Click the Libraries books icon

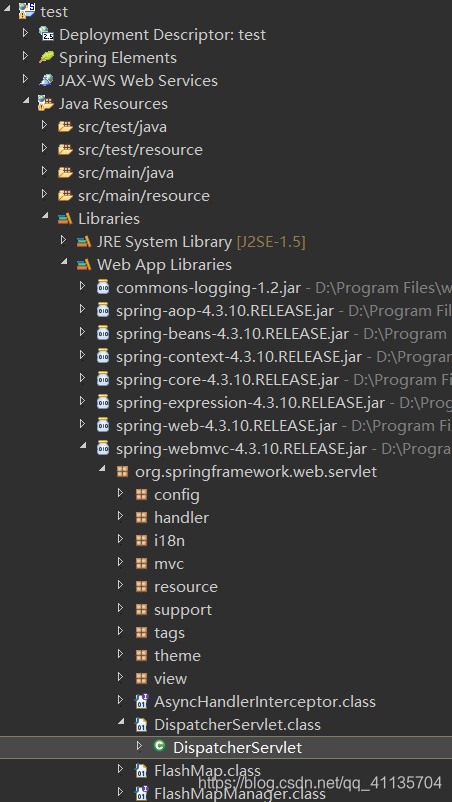pos(65,219)
